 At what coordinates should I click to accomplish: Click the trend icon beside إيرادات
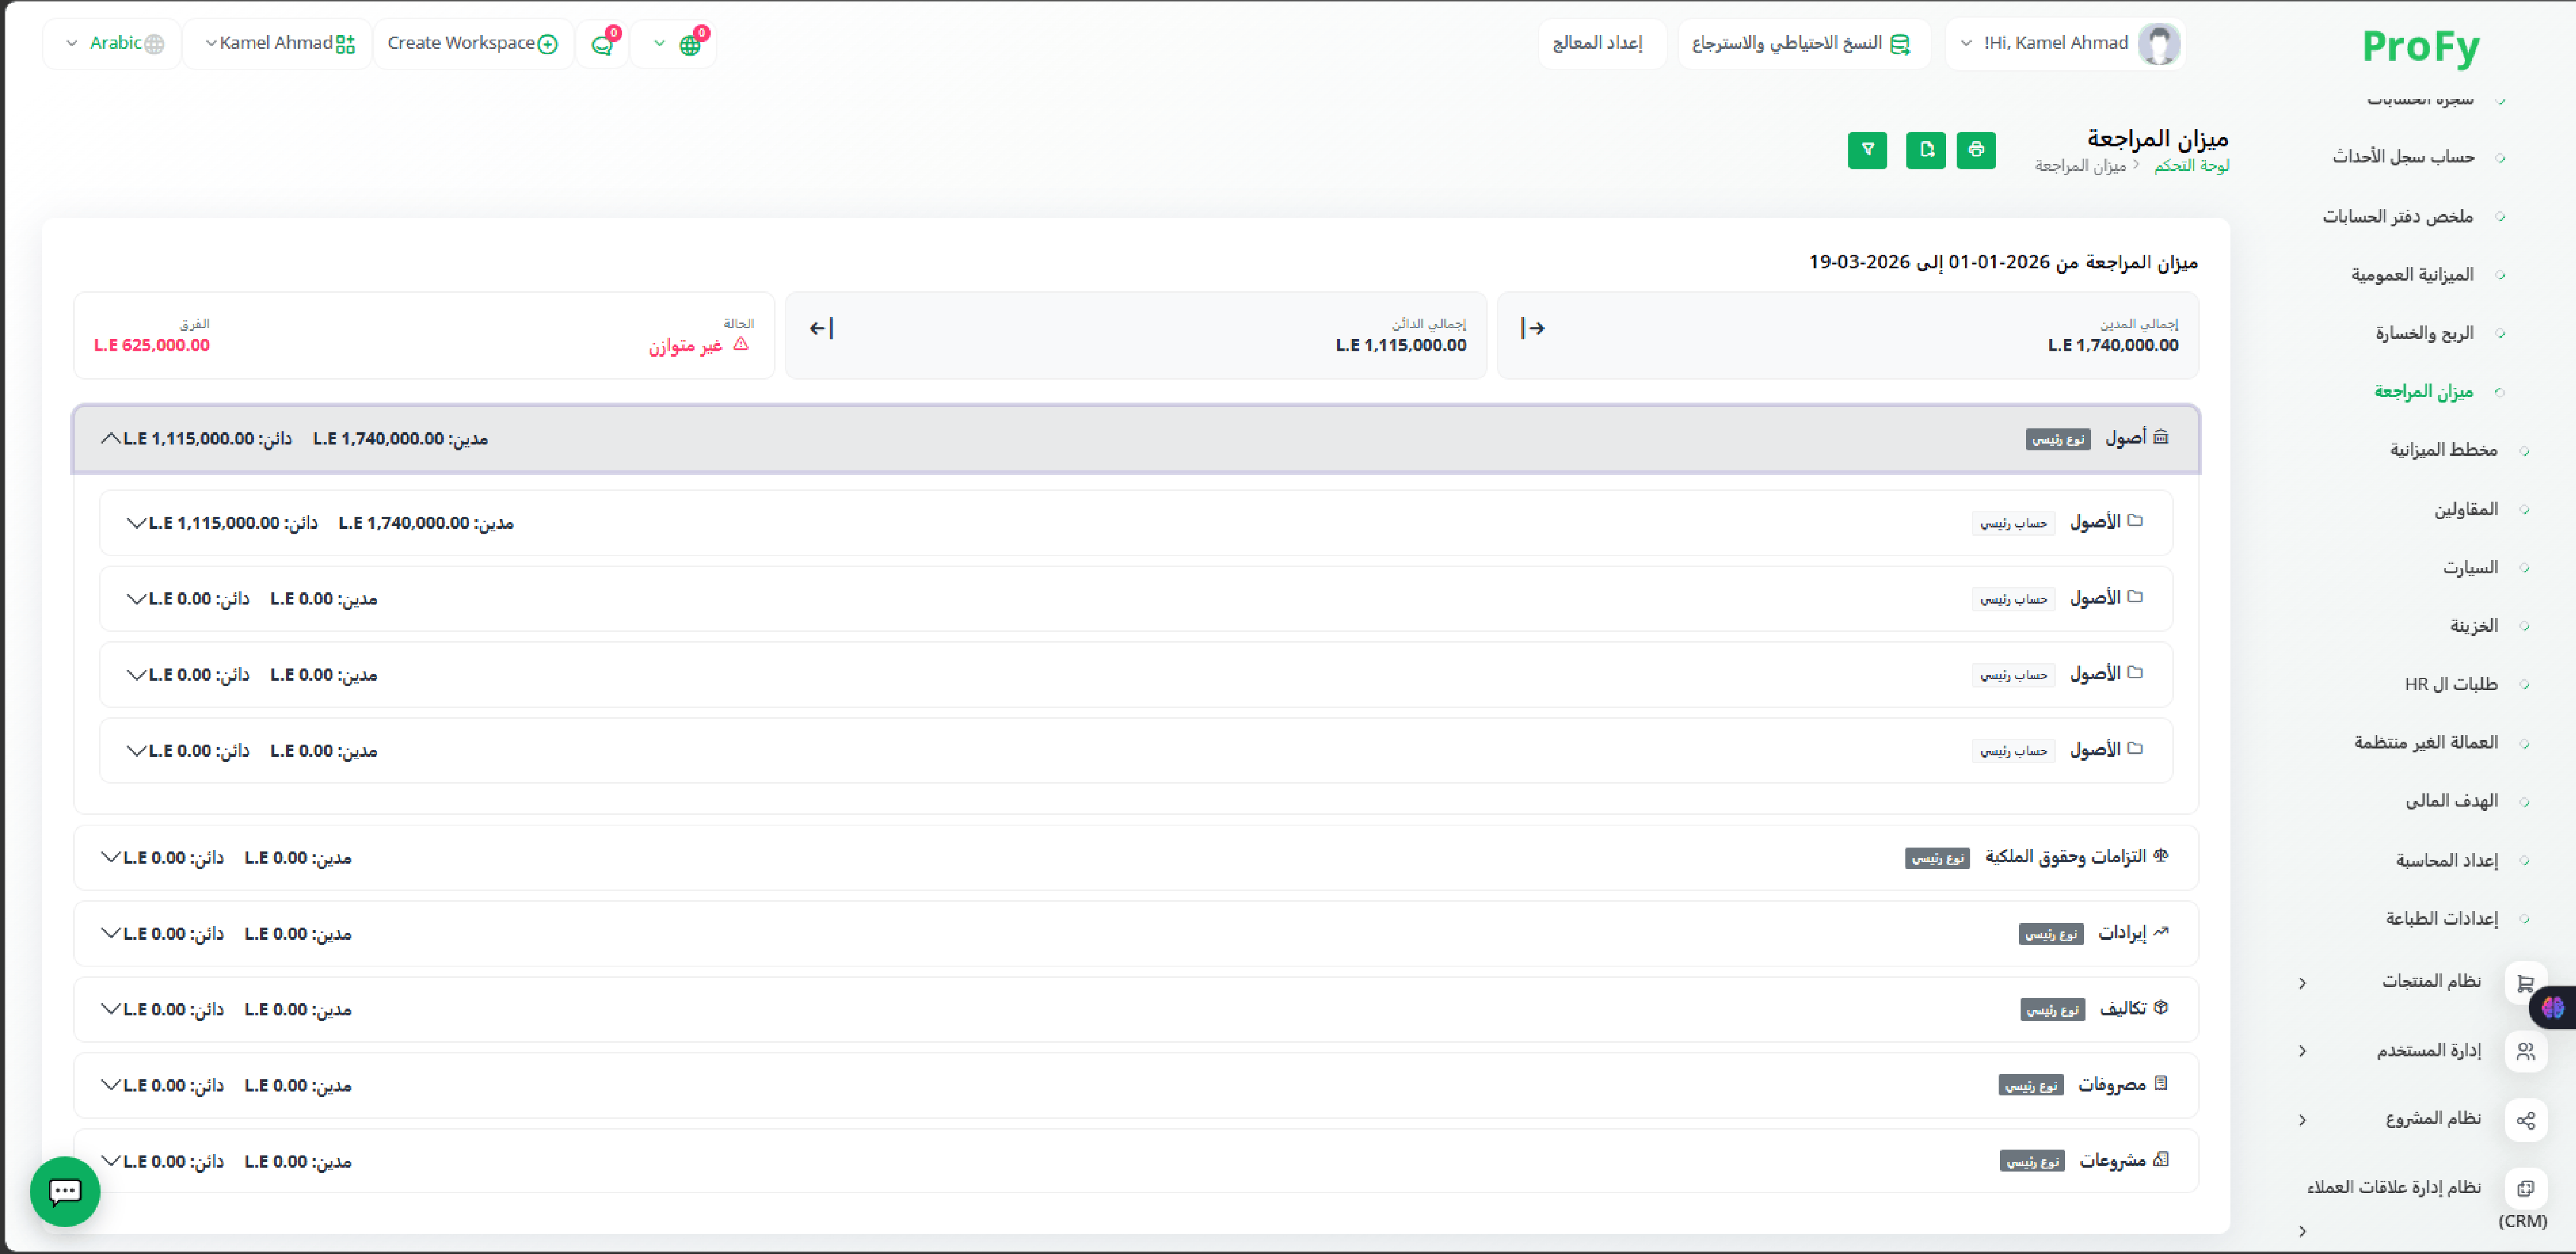click(x=2161, y=932)
